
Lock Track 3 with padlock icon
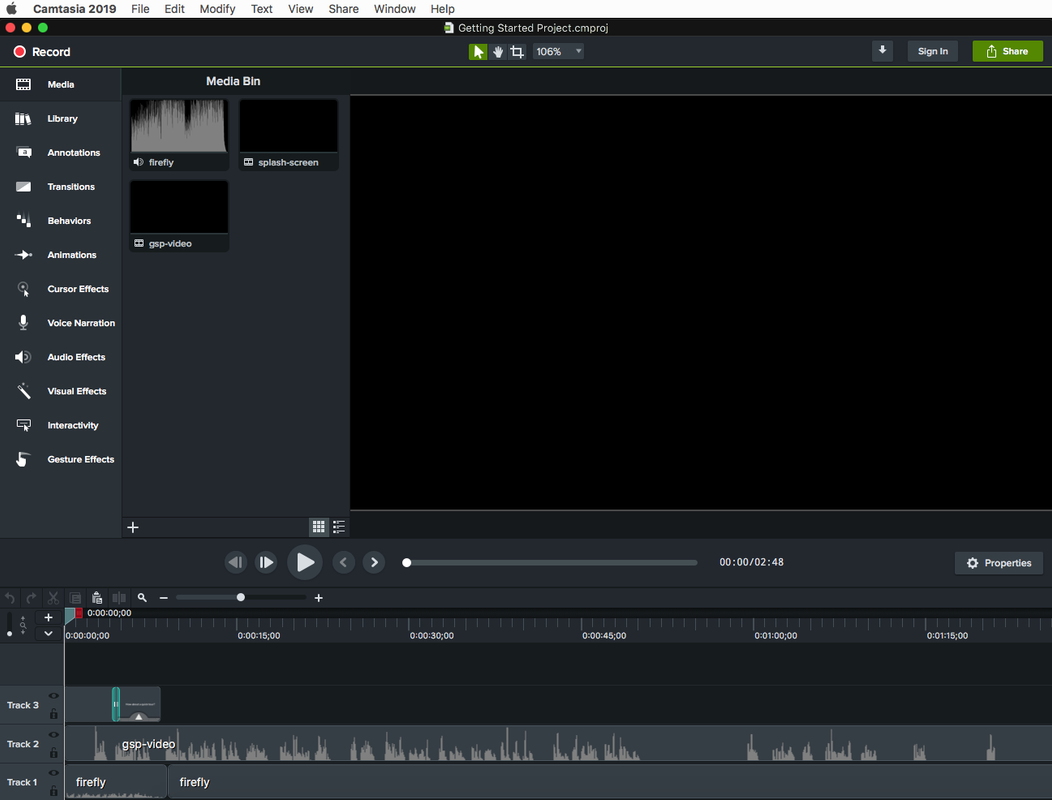pyautogui.click(x=54, y=713)
